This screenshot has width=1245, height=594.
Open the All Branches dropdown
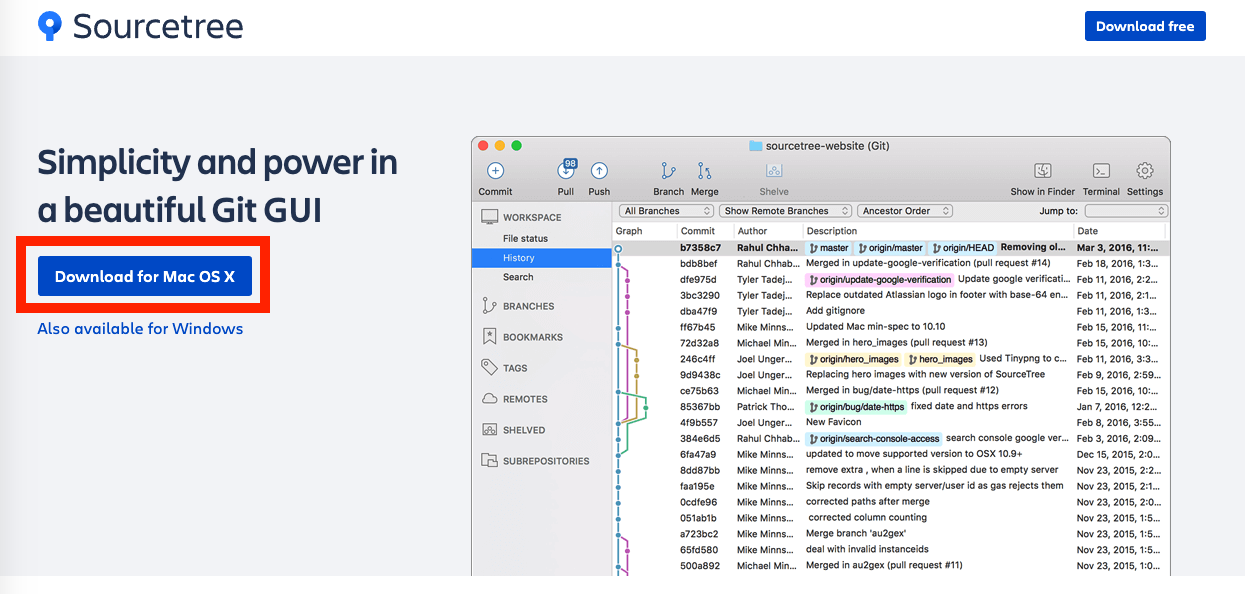point(667,211)
